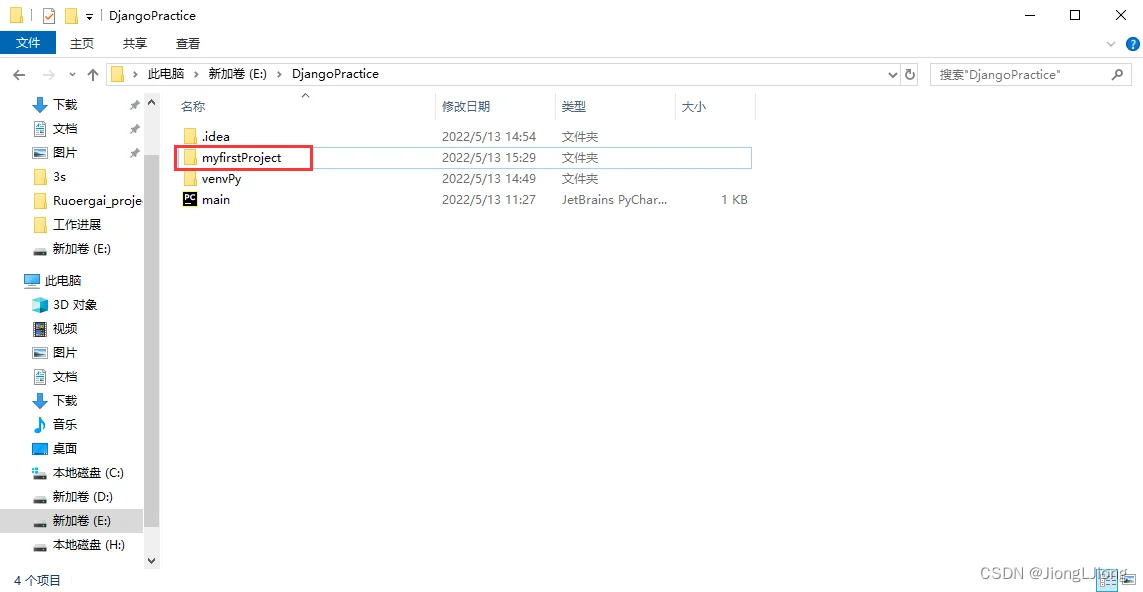
Task: Open pinned 文档 in quick access
Action: (x=64, y=129)
